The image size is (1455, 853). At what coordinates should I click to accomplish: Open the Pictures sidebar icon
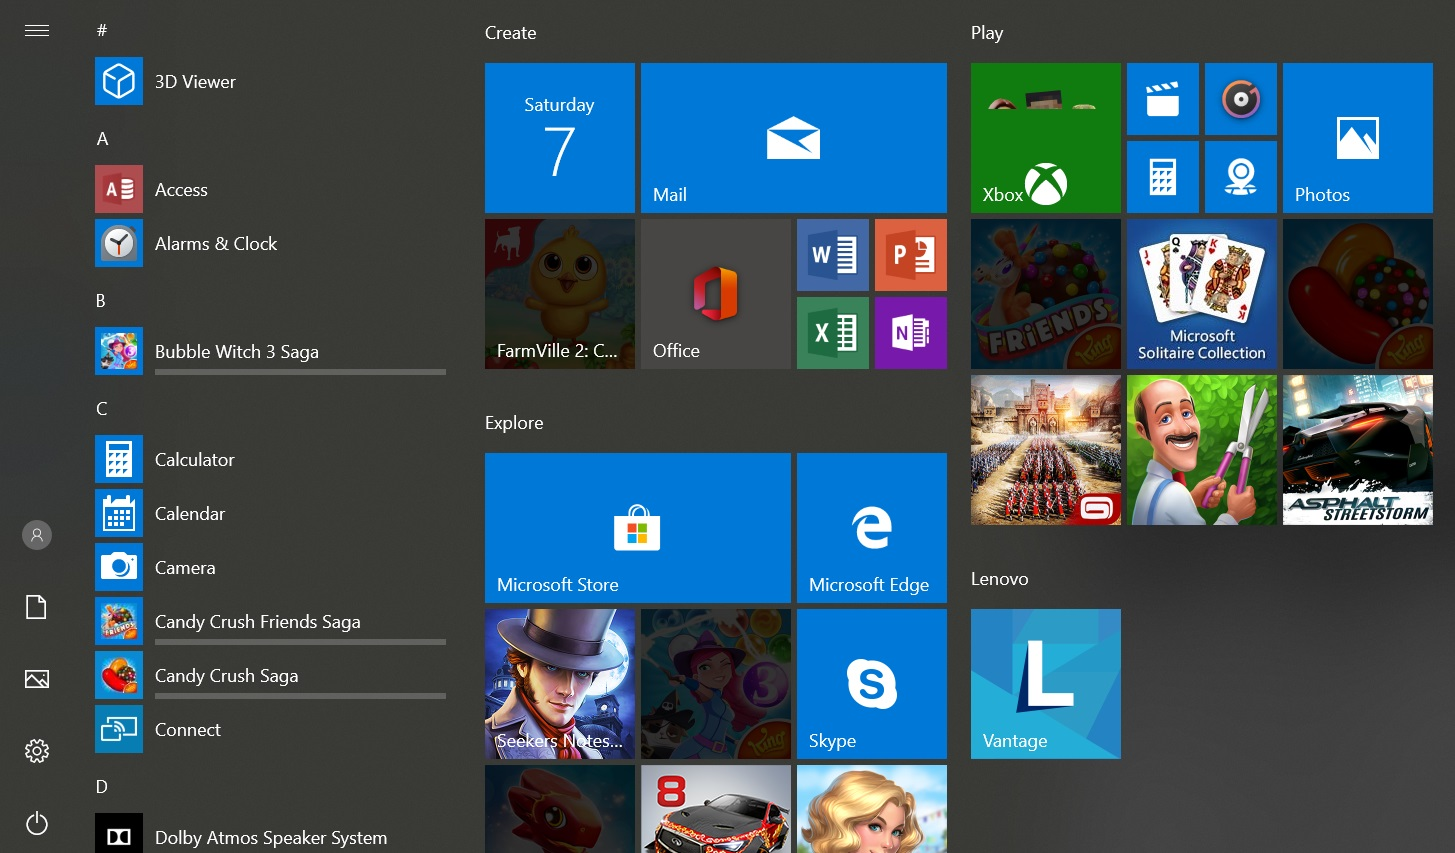(x=37, y=679)
